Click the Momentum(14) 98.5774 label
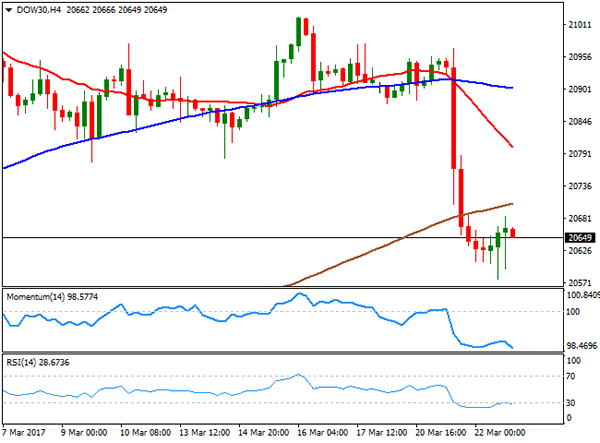Viewport: 600px width, 443px height. pos(52,297)
